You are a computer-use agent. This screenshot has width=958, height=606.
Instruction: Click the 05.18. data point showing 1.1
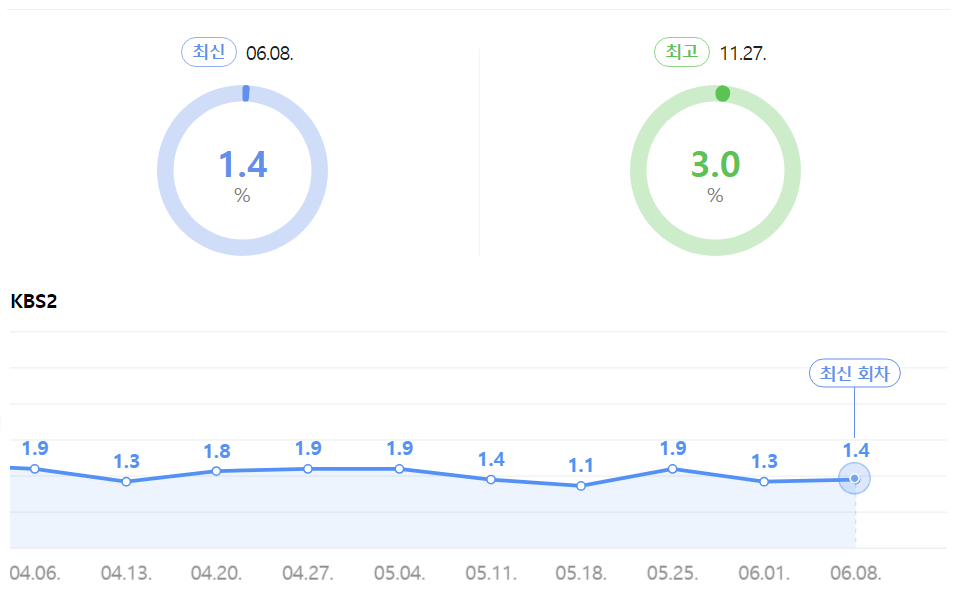581,486
